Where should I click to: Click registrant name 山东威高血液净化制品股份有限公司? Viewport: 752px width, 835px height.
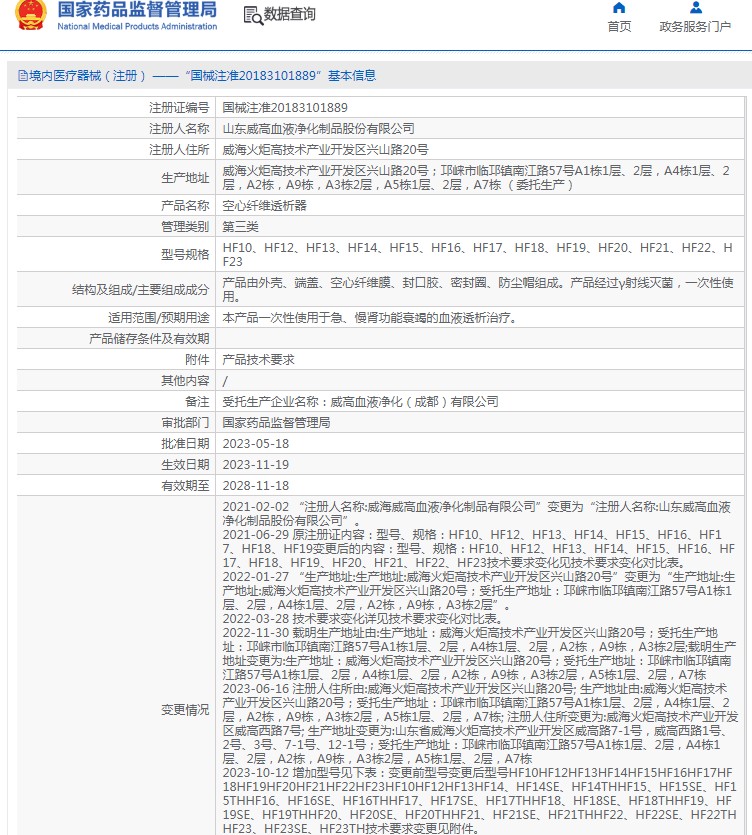tap(318, 128)
